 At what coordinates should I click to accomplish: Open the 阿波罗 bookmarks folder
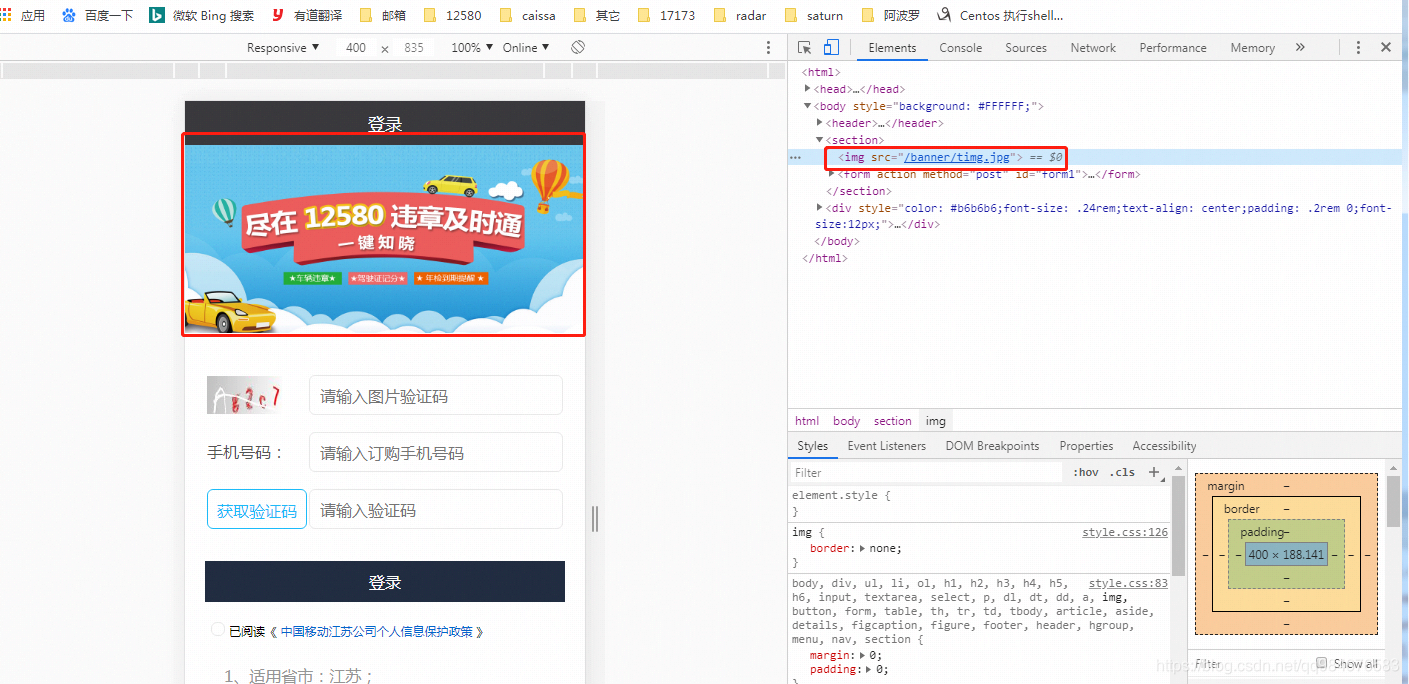(x=892, y=15)
